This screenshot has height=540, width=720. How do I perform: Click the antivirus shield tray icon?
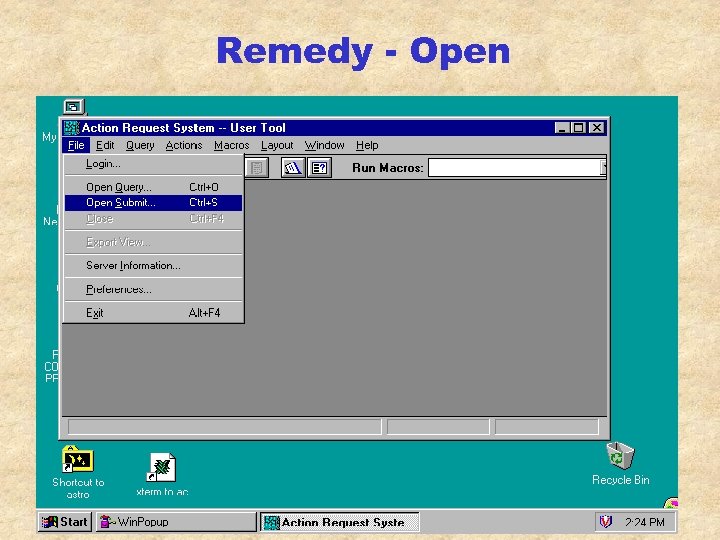pyautogui.click(x=606, y=522)
